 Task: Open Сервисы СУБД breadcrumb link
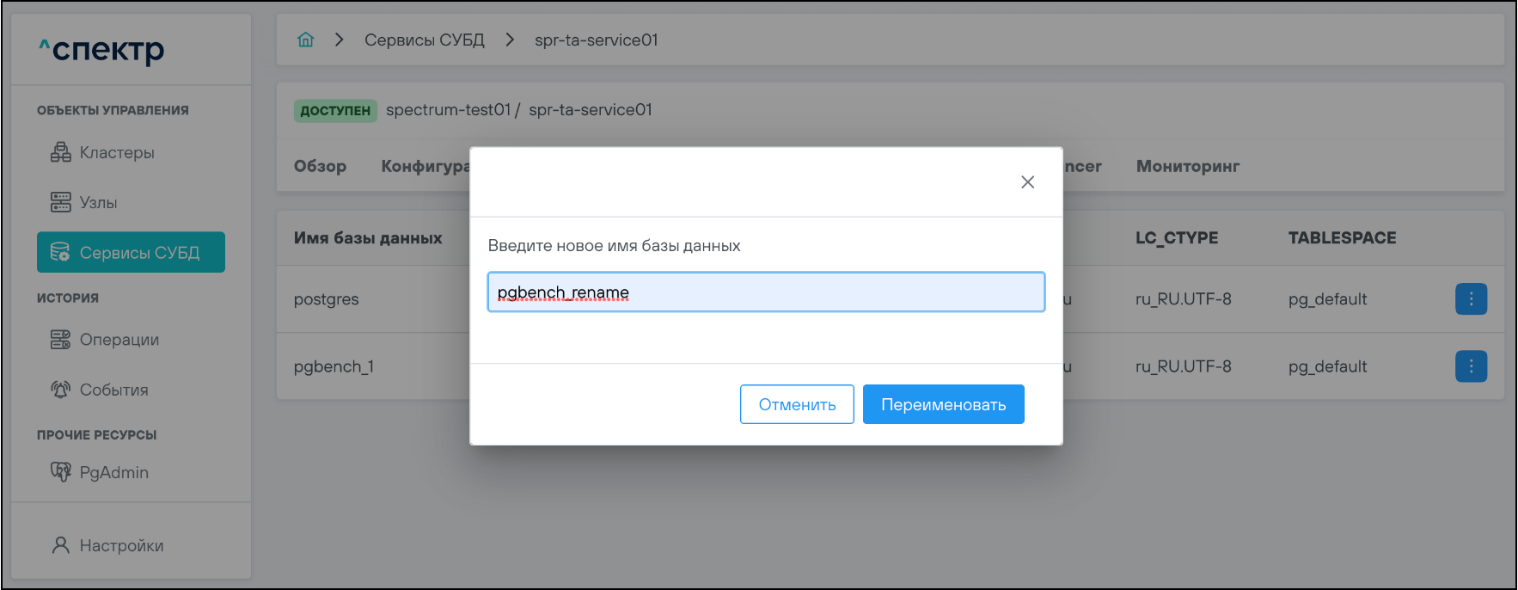(x=424, y=40)
